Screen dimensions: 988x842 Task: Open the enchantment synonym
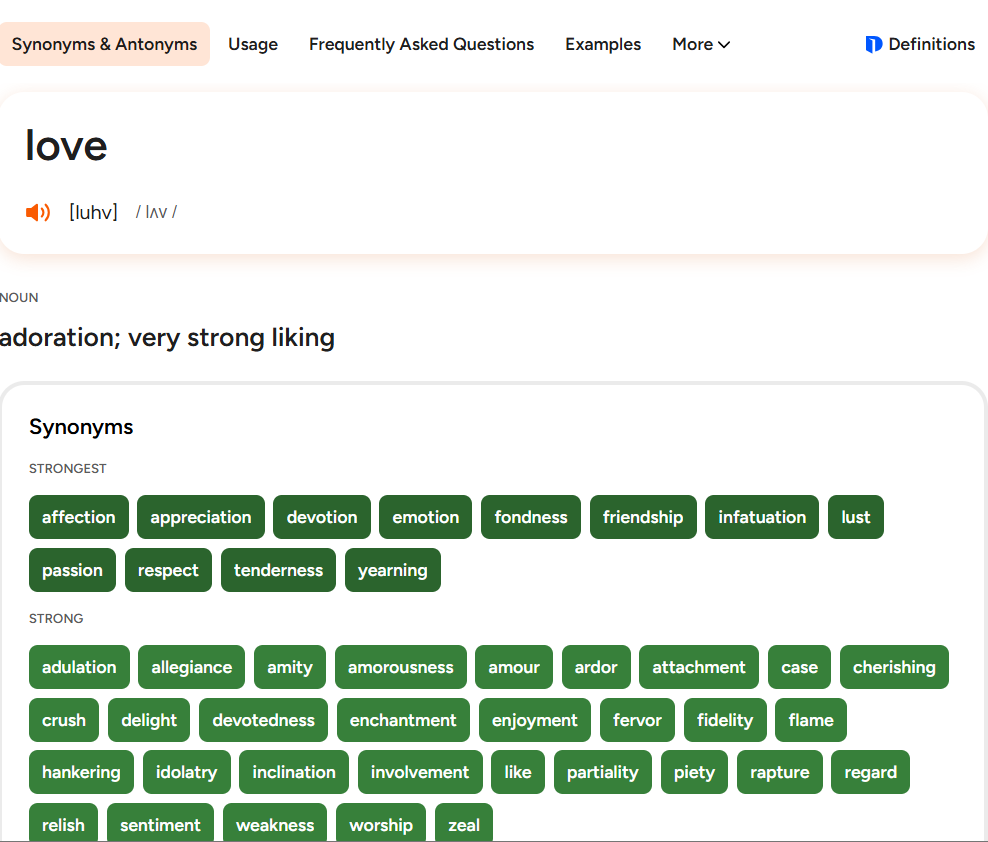pyautogui.click(x=403, y=720)
